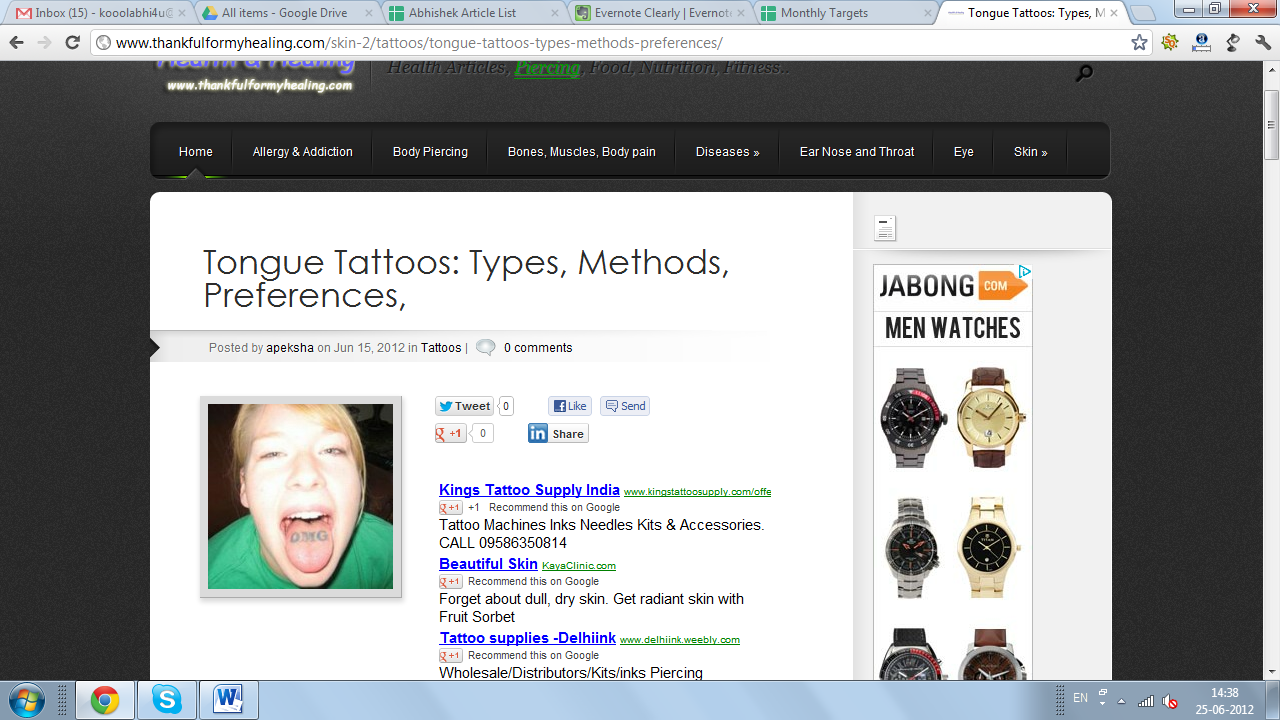Click the page document icon in sidebar

point(885,229)
